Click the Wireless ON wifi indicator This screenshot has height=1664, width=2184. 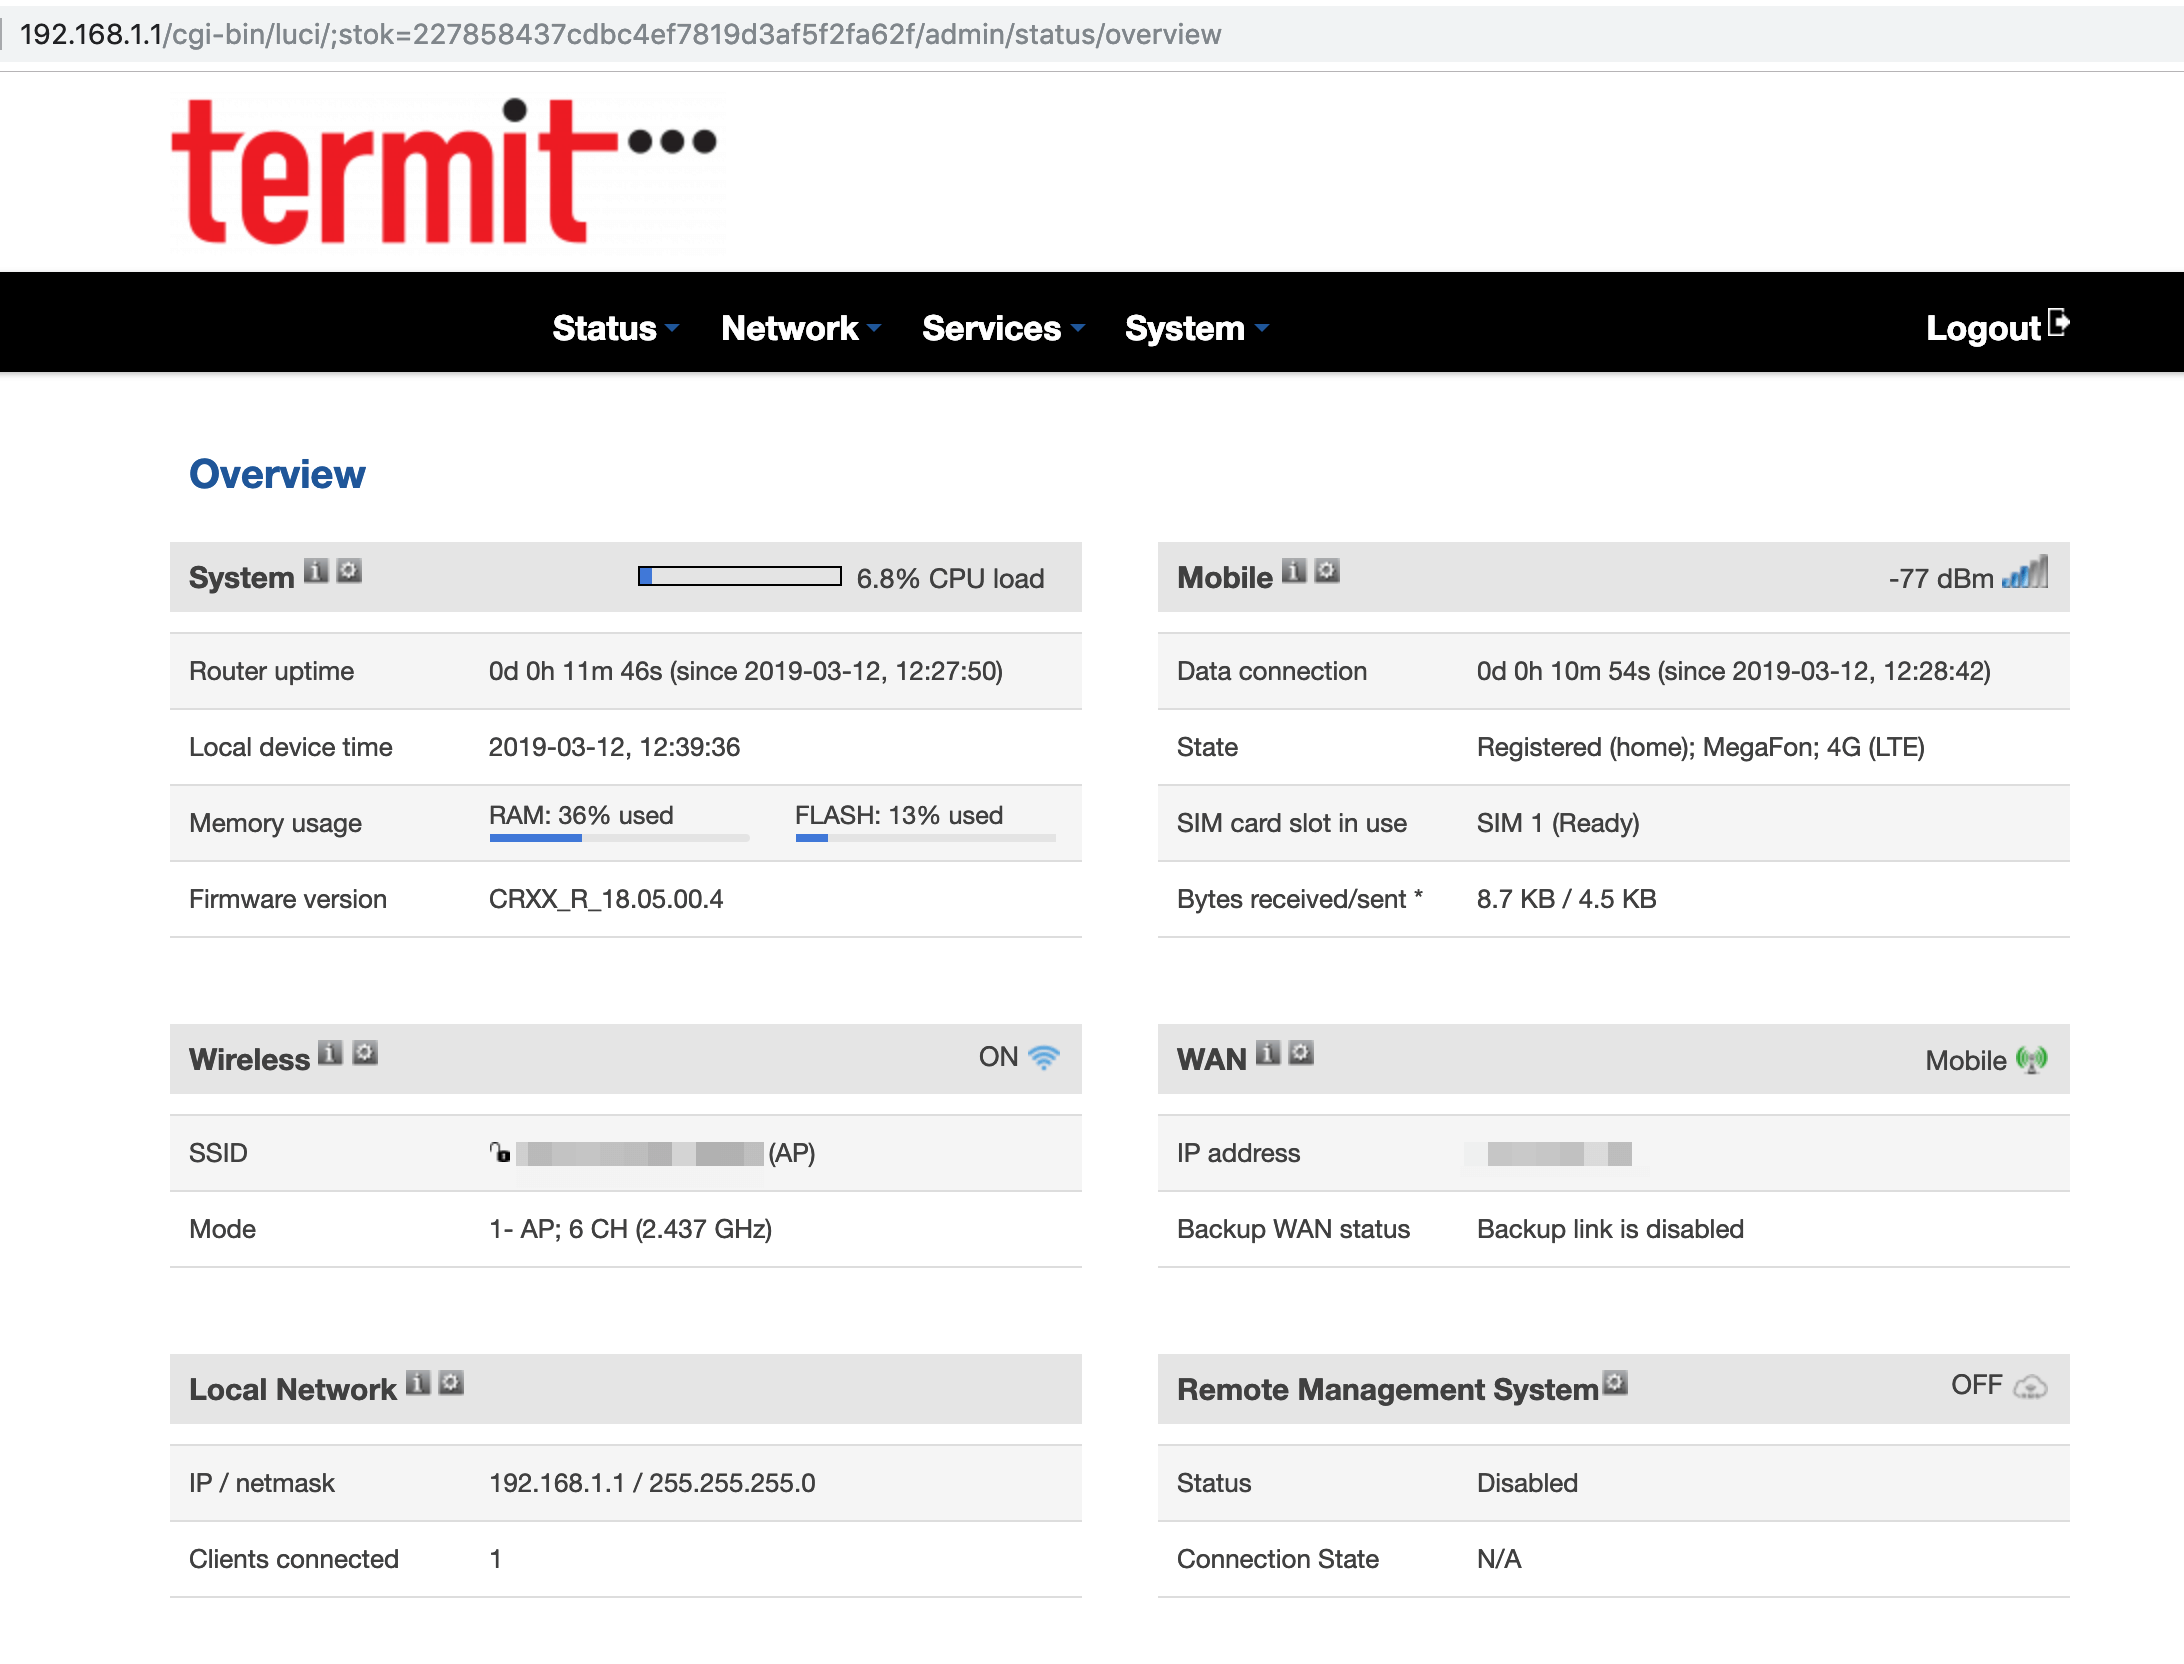tap(1043, 1057)
